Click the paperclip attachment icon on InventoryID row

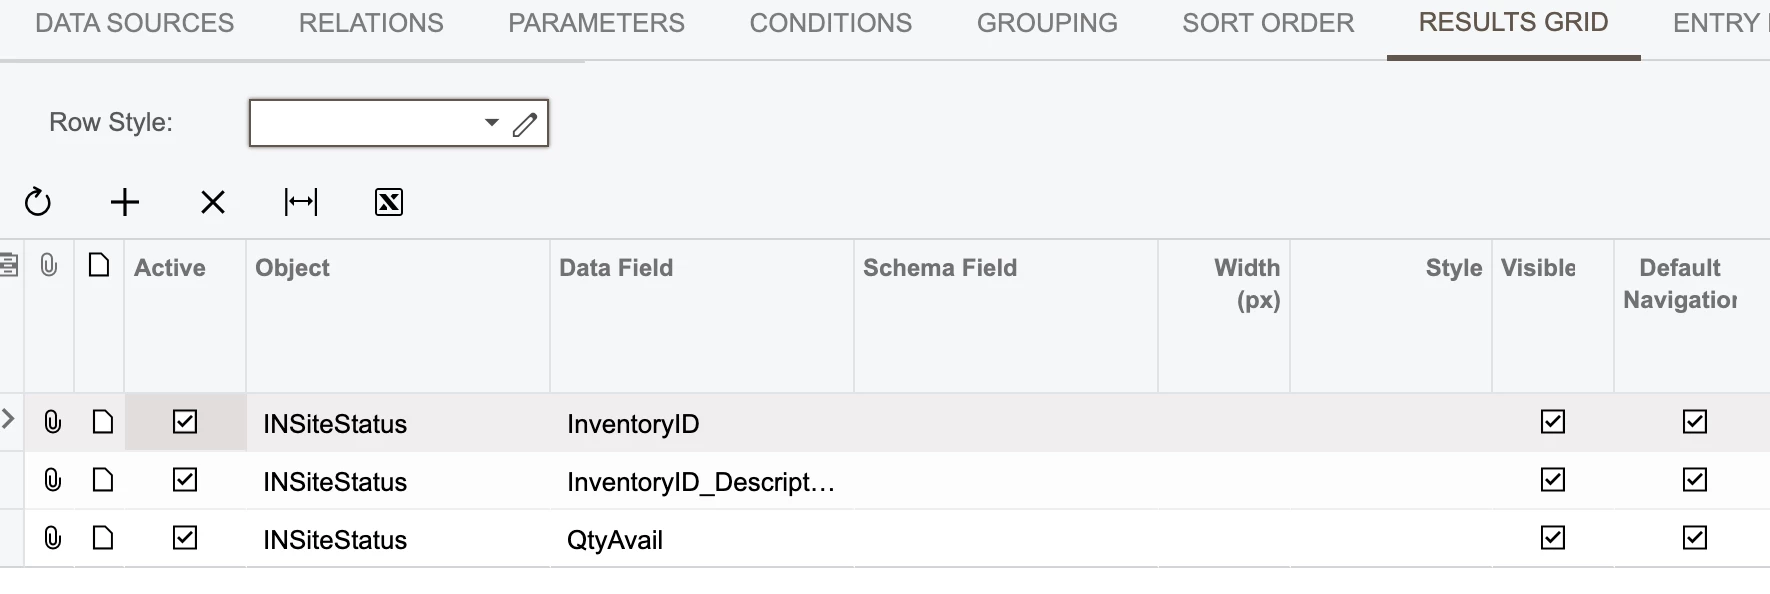click(52, 422)
